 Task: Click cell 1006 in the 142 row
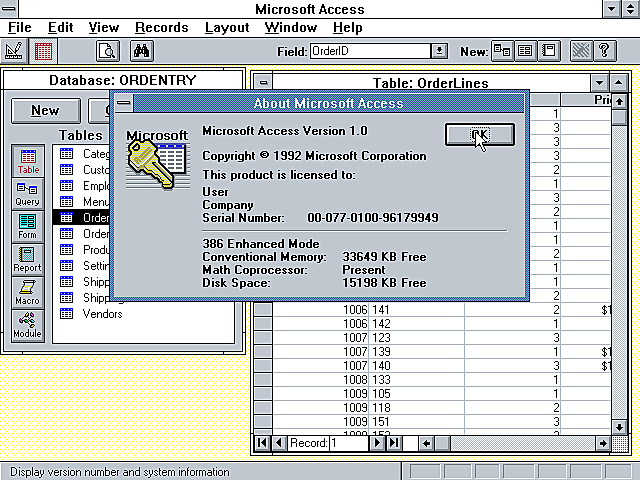pyautogui.click(x=321, y=324)
